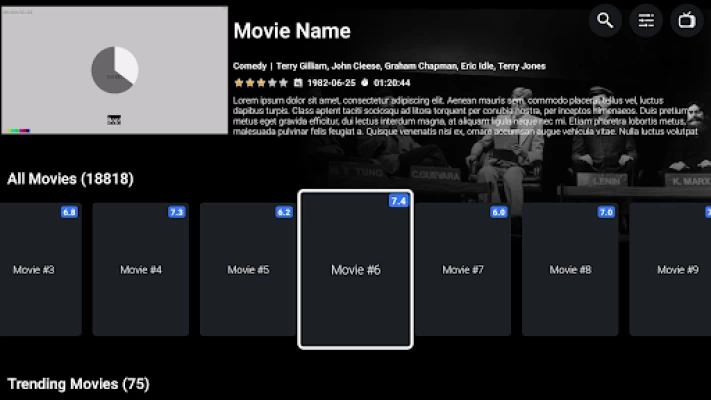Viewport: 711px width, 400px height.
Task: Click the 6.8 rating badge
Action: [69, 212]
